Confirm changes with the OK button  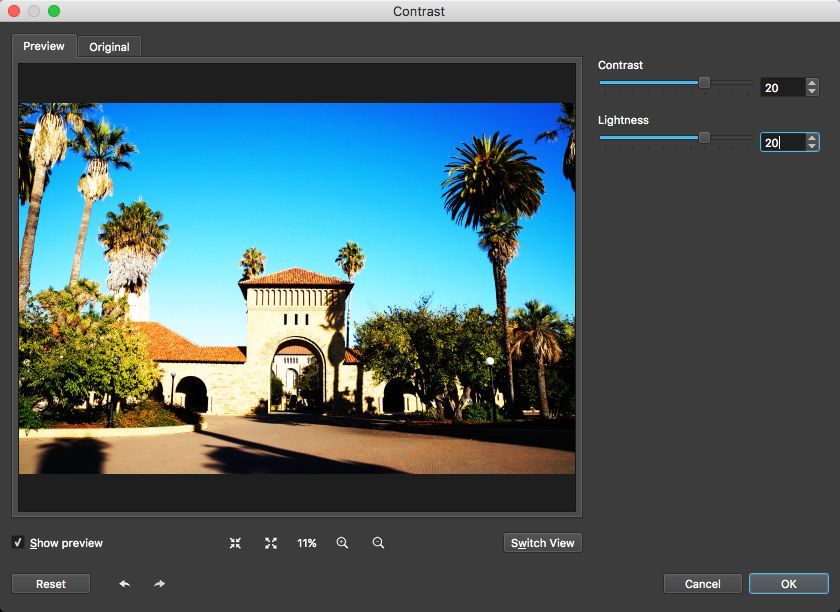pyautogui.click(x=788, y=584)
